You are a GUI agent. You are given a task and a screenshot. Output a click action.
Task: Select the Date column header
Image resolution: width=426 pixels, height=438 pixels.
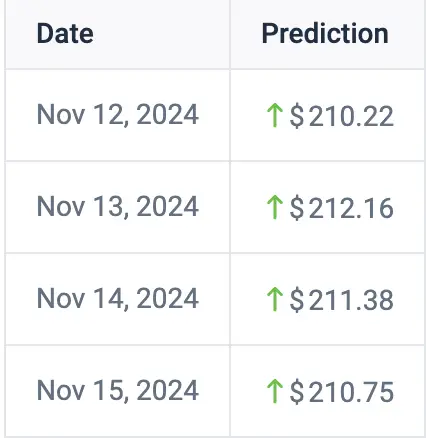65,33
